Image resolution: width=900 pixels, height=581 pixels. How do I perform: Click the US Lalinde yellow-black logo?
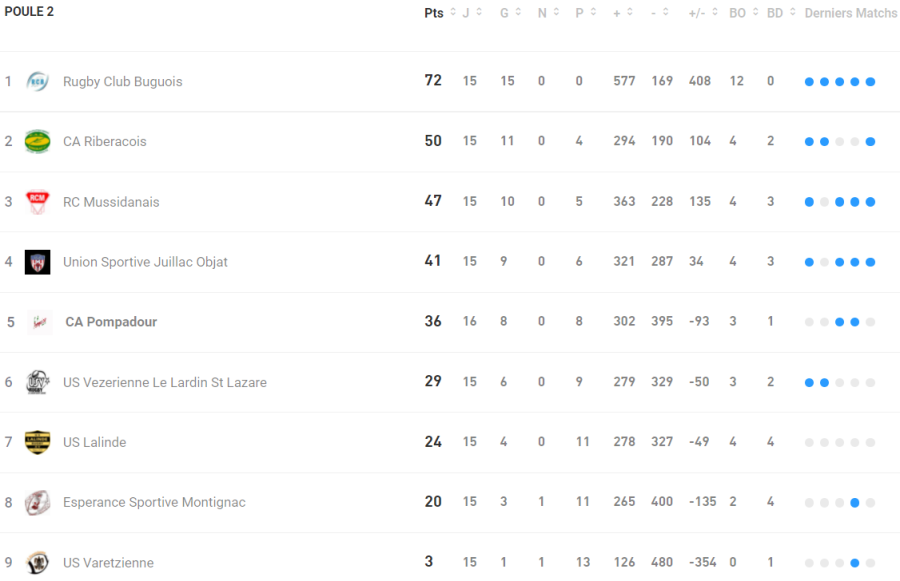point(37,442)
